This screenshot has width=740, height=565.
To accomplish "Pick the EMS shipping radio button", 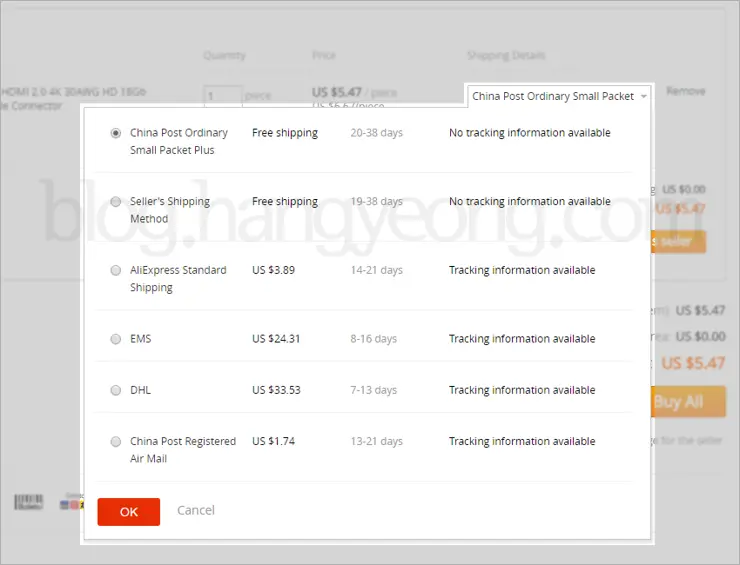I will point(116,339).
